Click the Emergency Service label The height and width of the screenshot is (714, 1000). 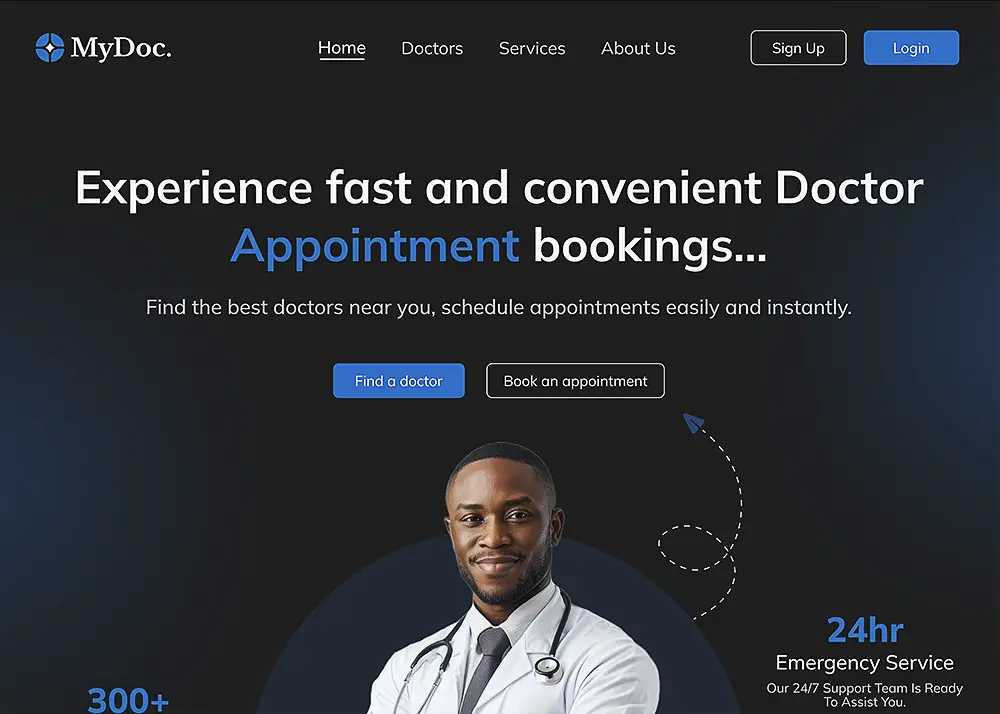[865, 663]
